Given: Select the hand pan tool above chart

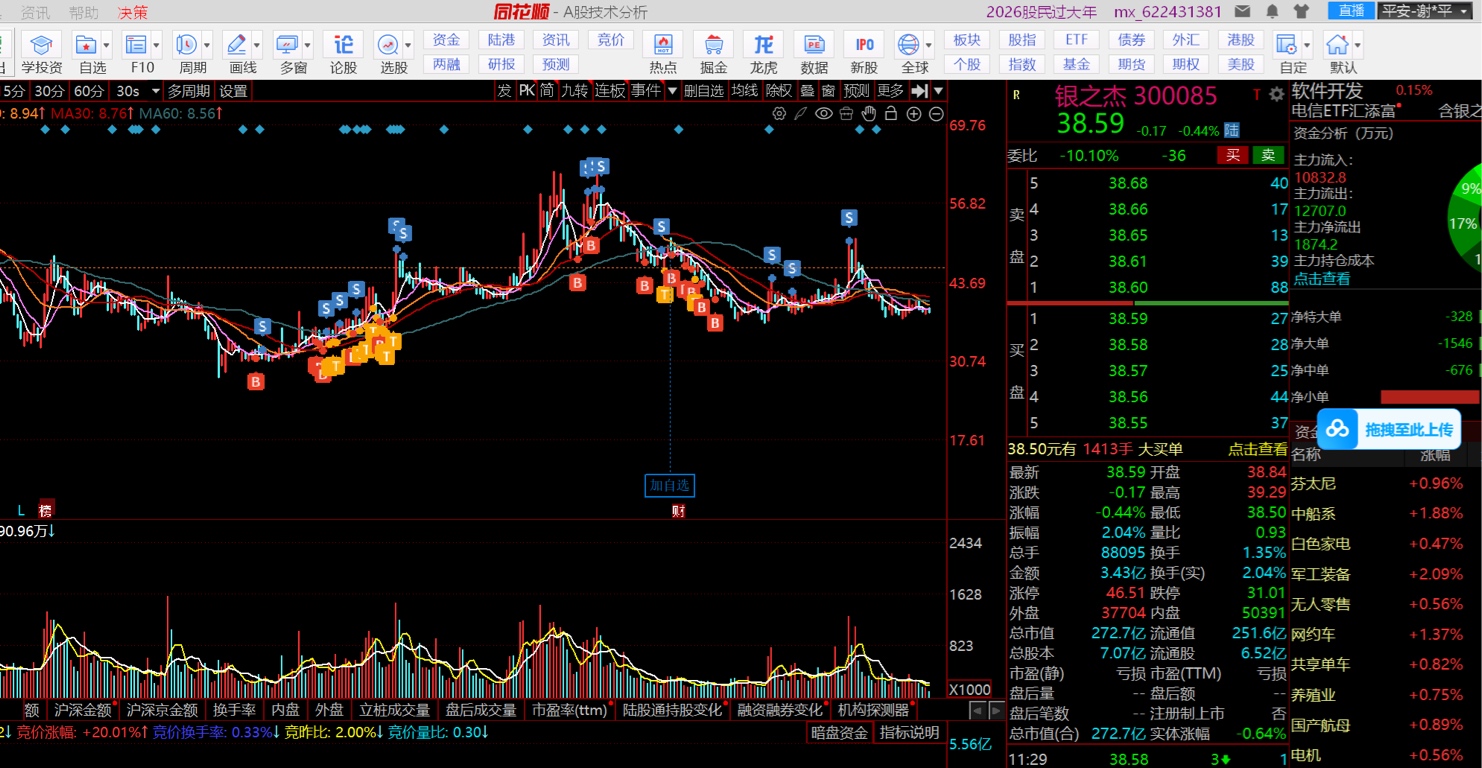Looking at the screenshot, I should pyautogui.click(x=869, y=114).
